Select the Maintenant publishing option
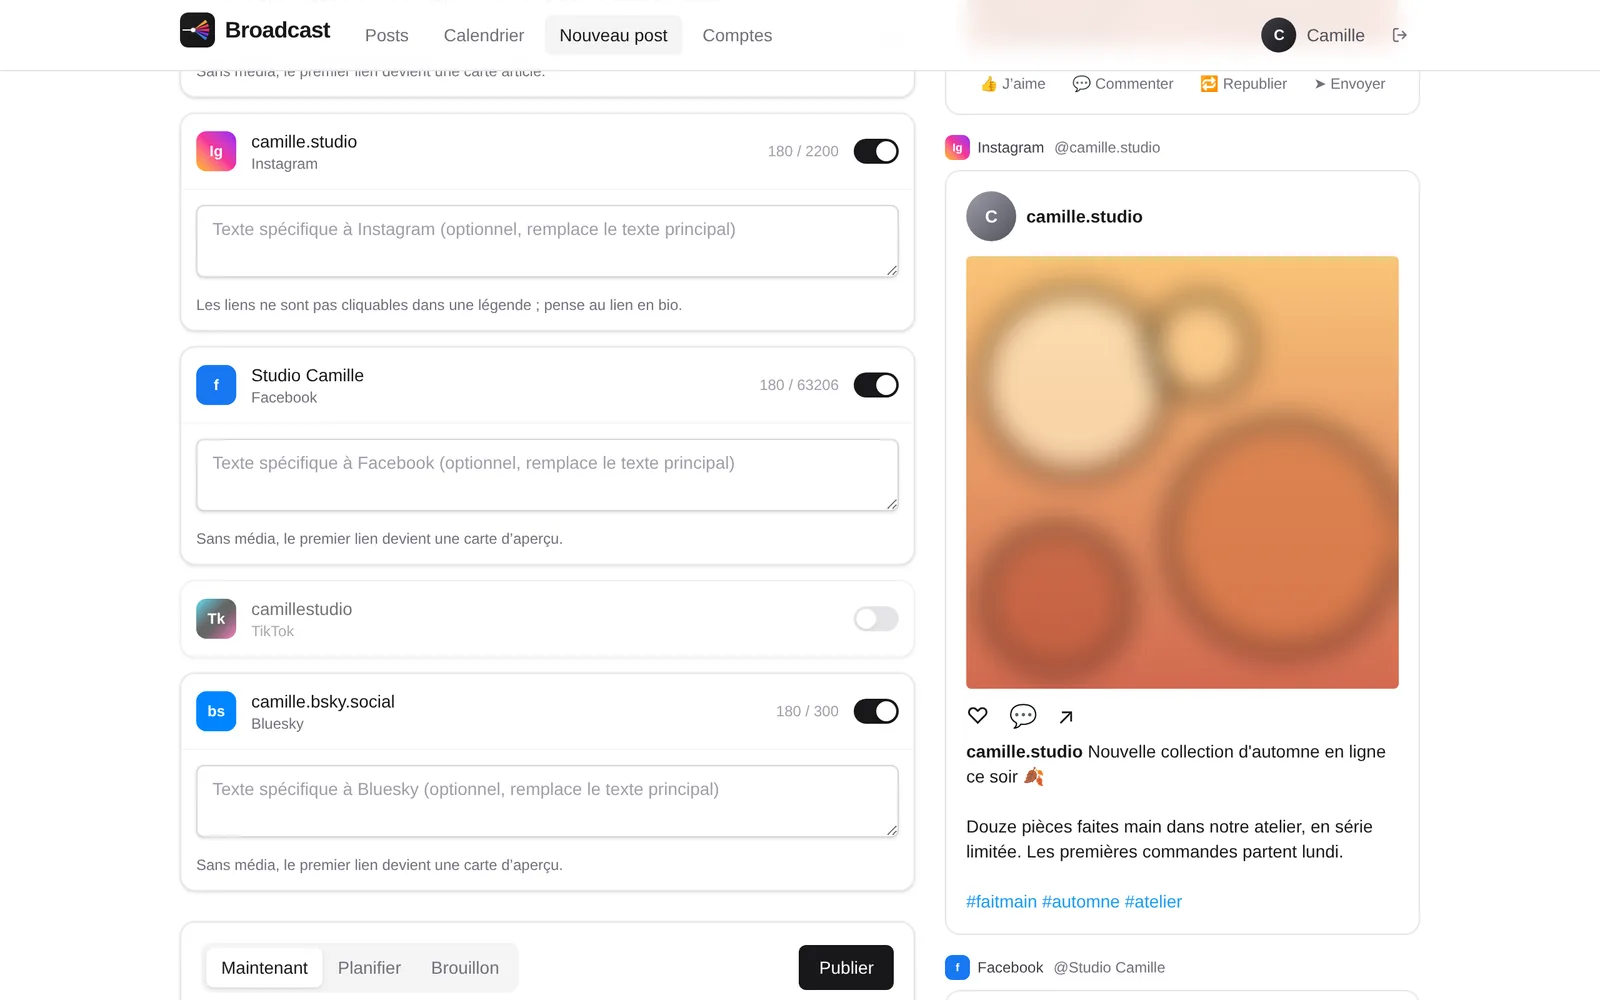The width and height of the screenshot is (1600, 1000). pyautogui.click(x=264, y=967)
